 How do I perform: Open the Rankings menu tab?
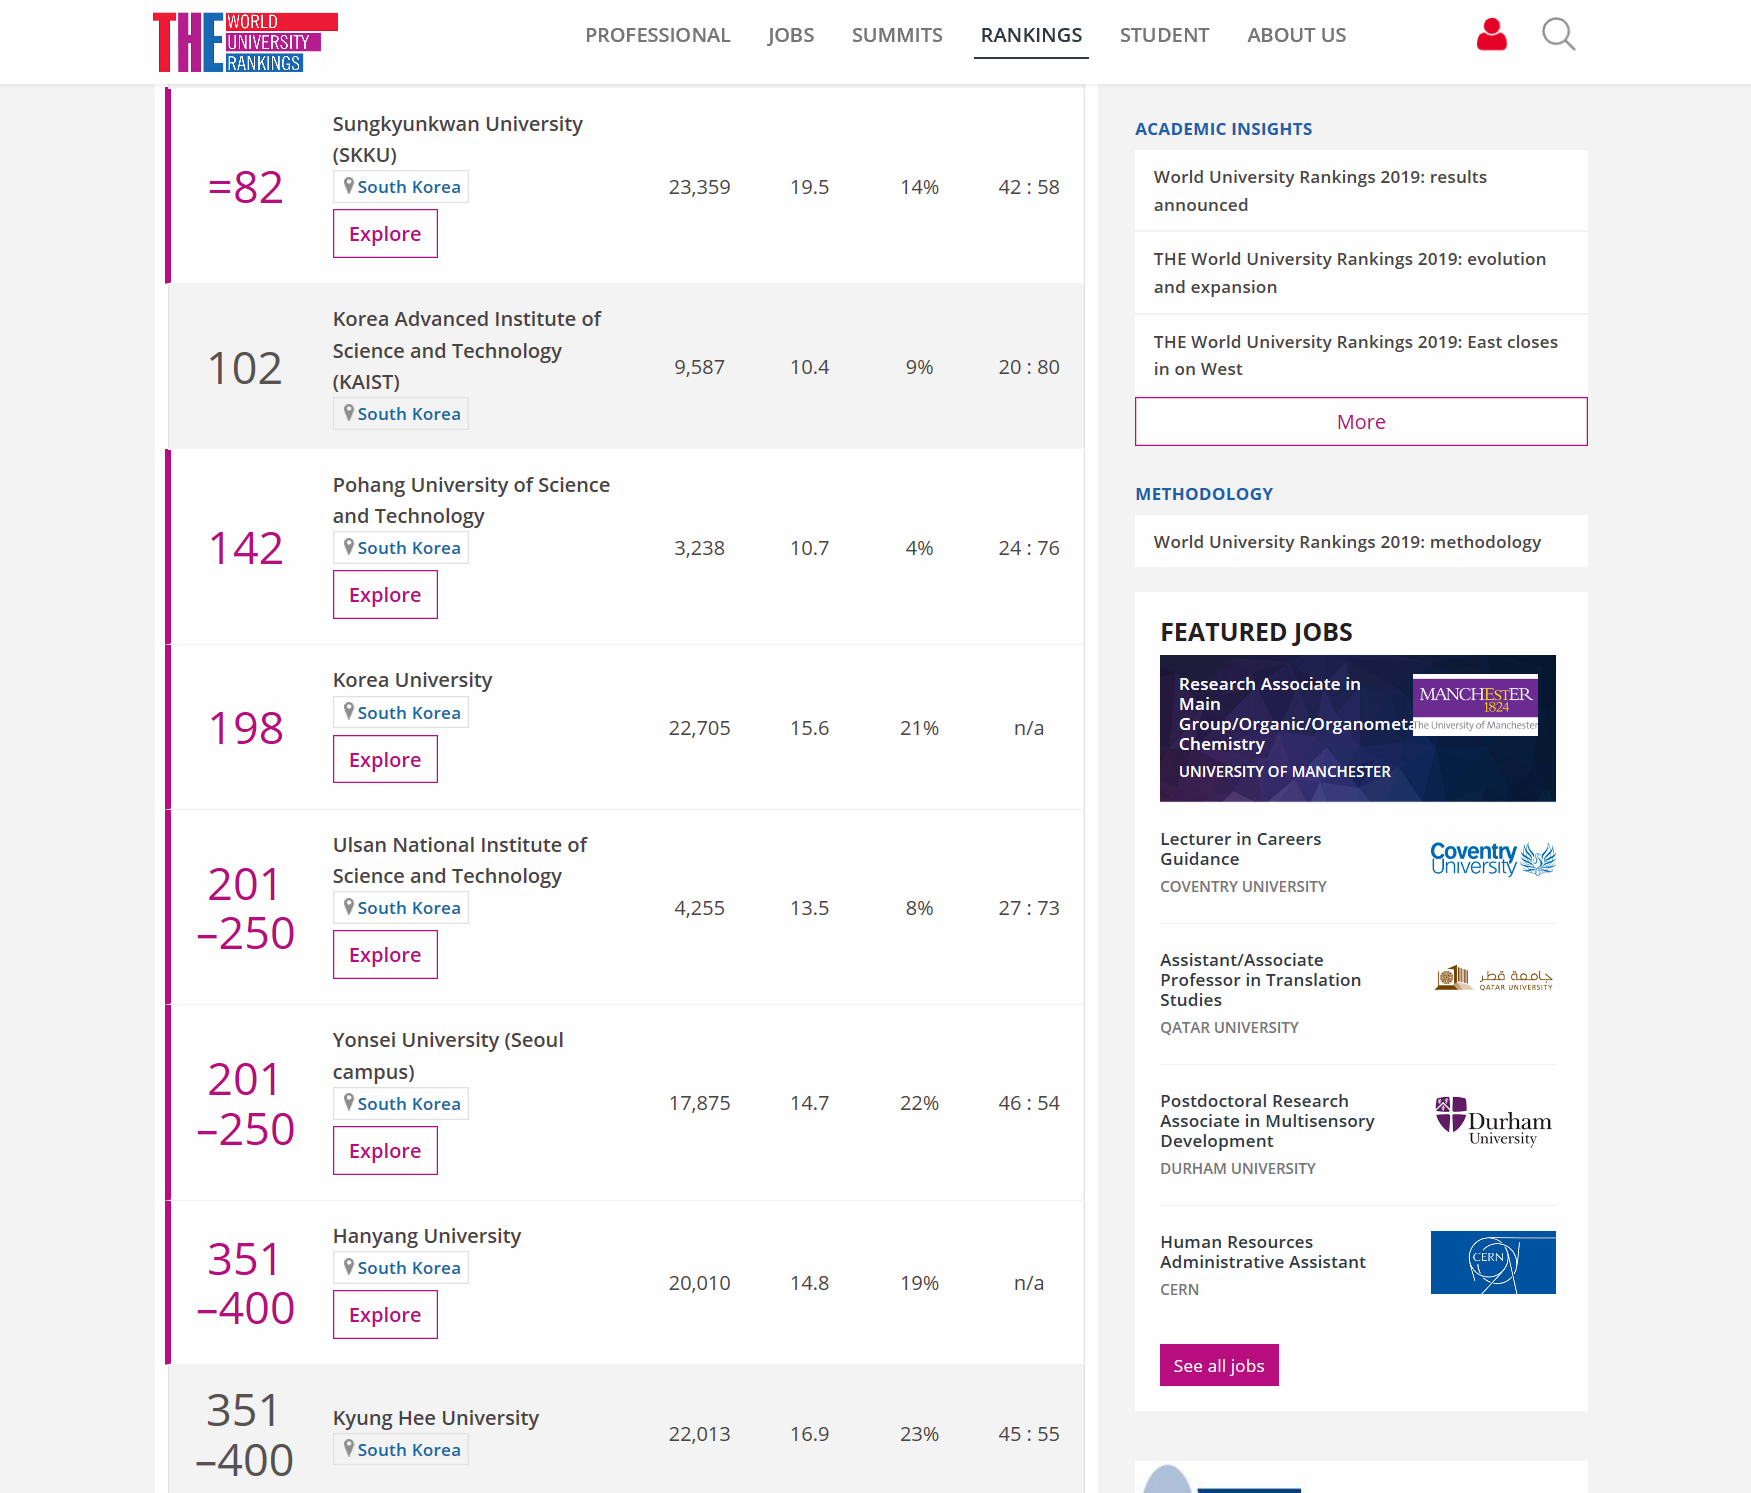click(1031, 35)
